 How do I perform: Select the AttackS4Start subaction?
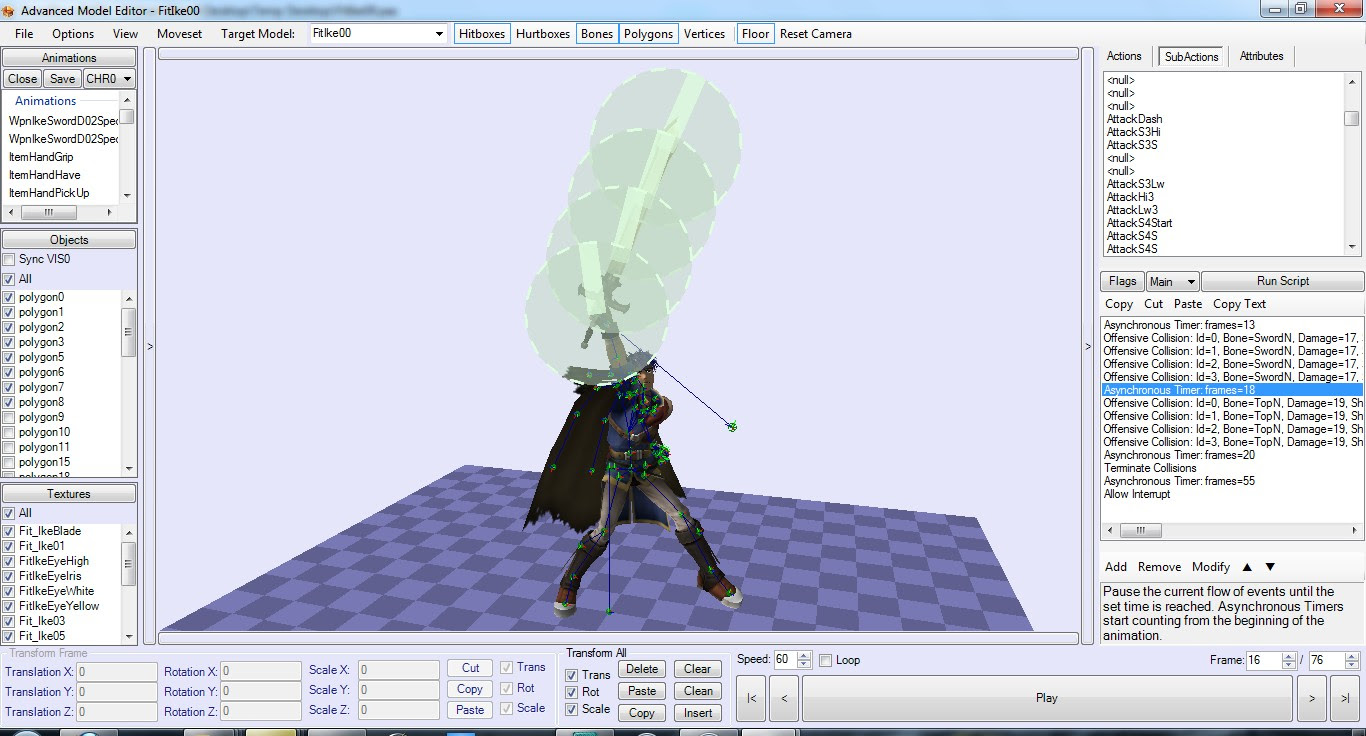point(1139,223)
